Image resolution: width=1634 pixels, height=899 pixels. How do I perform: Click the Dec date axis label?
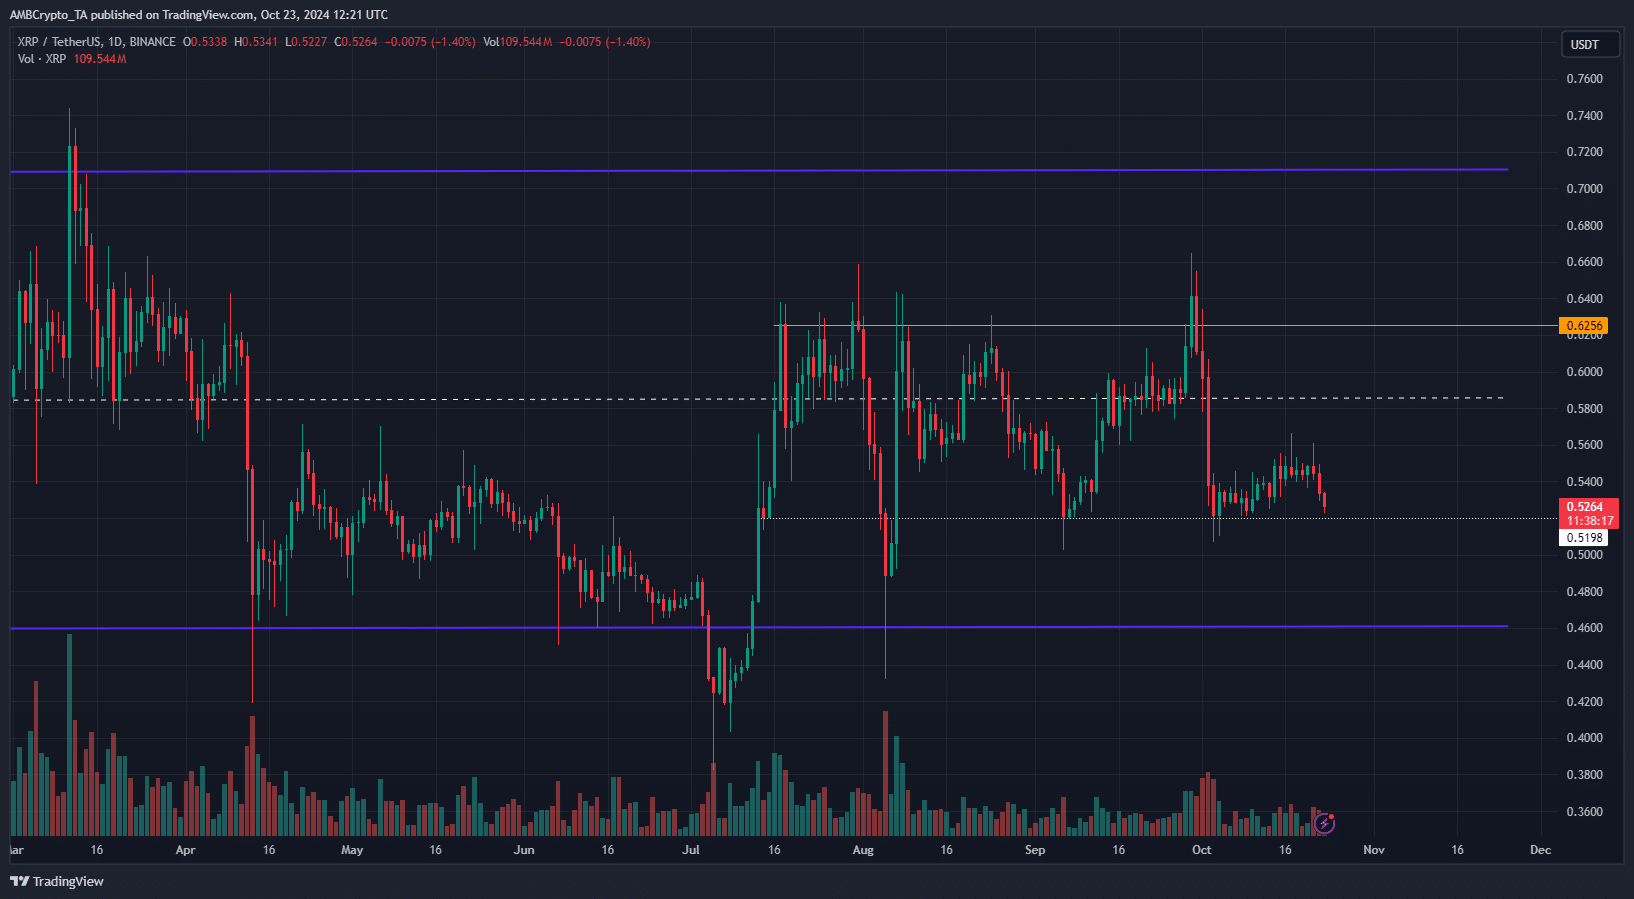pos(1541,850)
